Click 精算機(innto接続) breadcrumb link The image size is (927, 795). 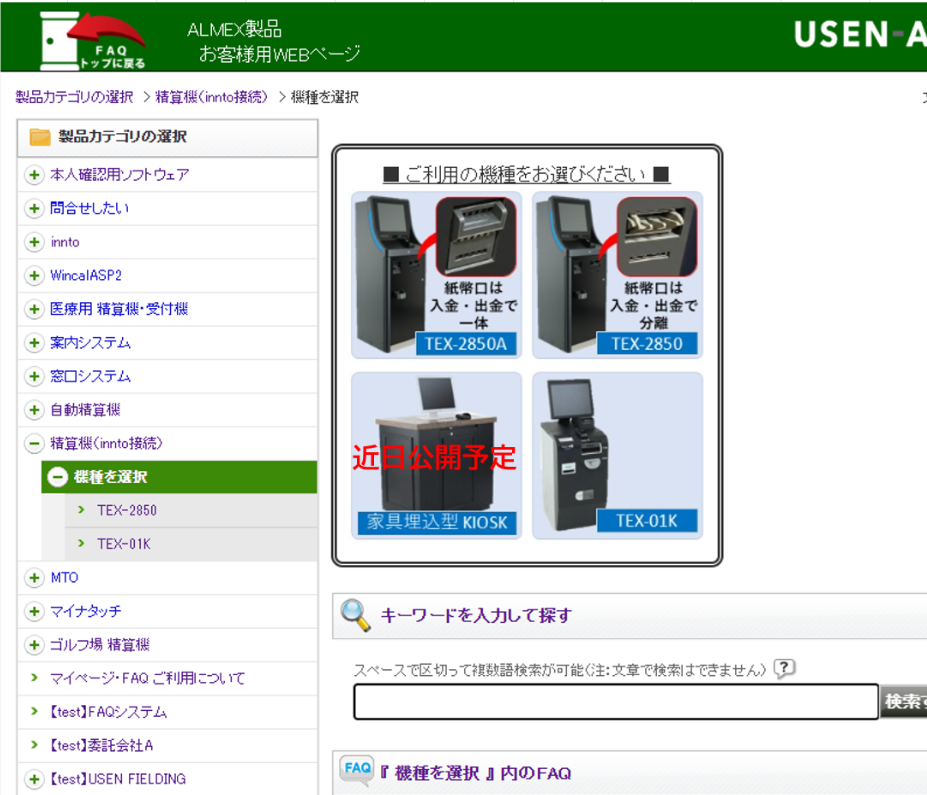[x=212, y=97]
